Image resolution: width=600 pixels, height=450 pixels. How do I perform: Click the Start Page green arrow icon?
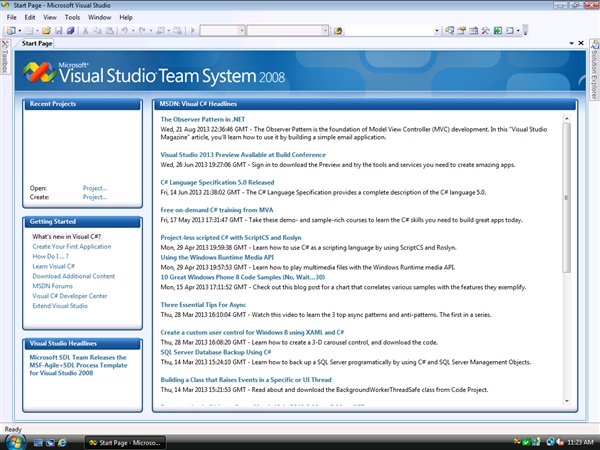[498, 31]
